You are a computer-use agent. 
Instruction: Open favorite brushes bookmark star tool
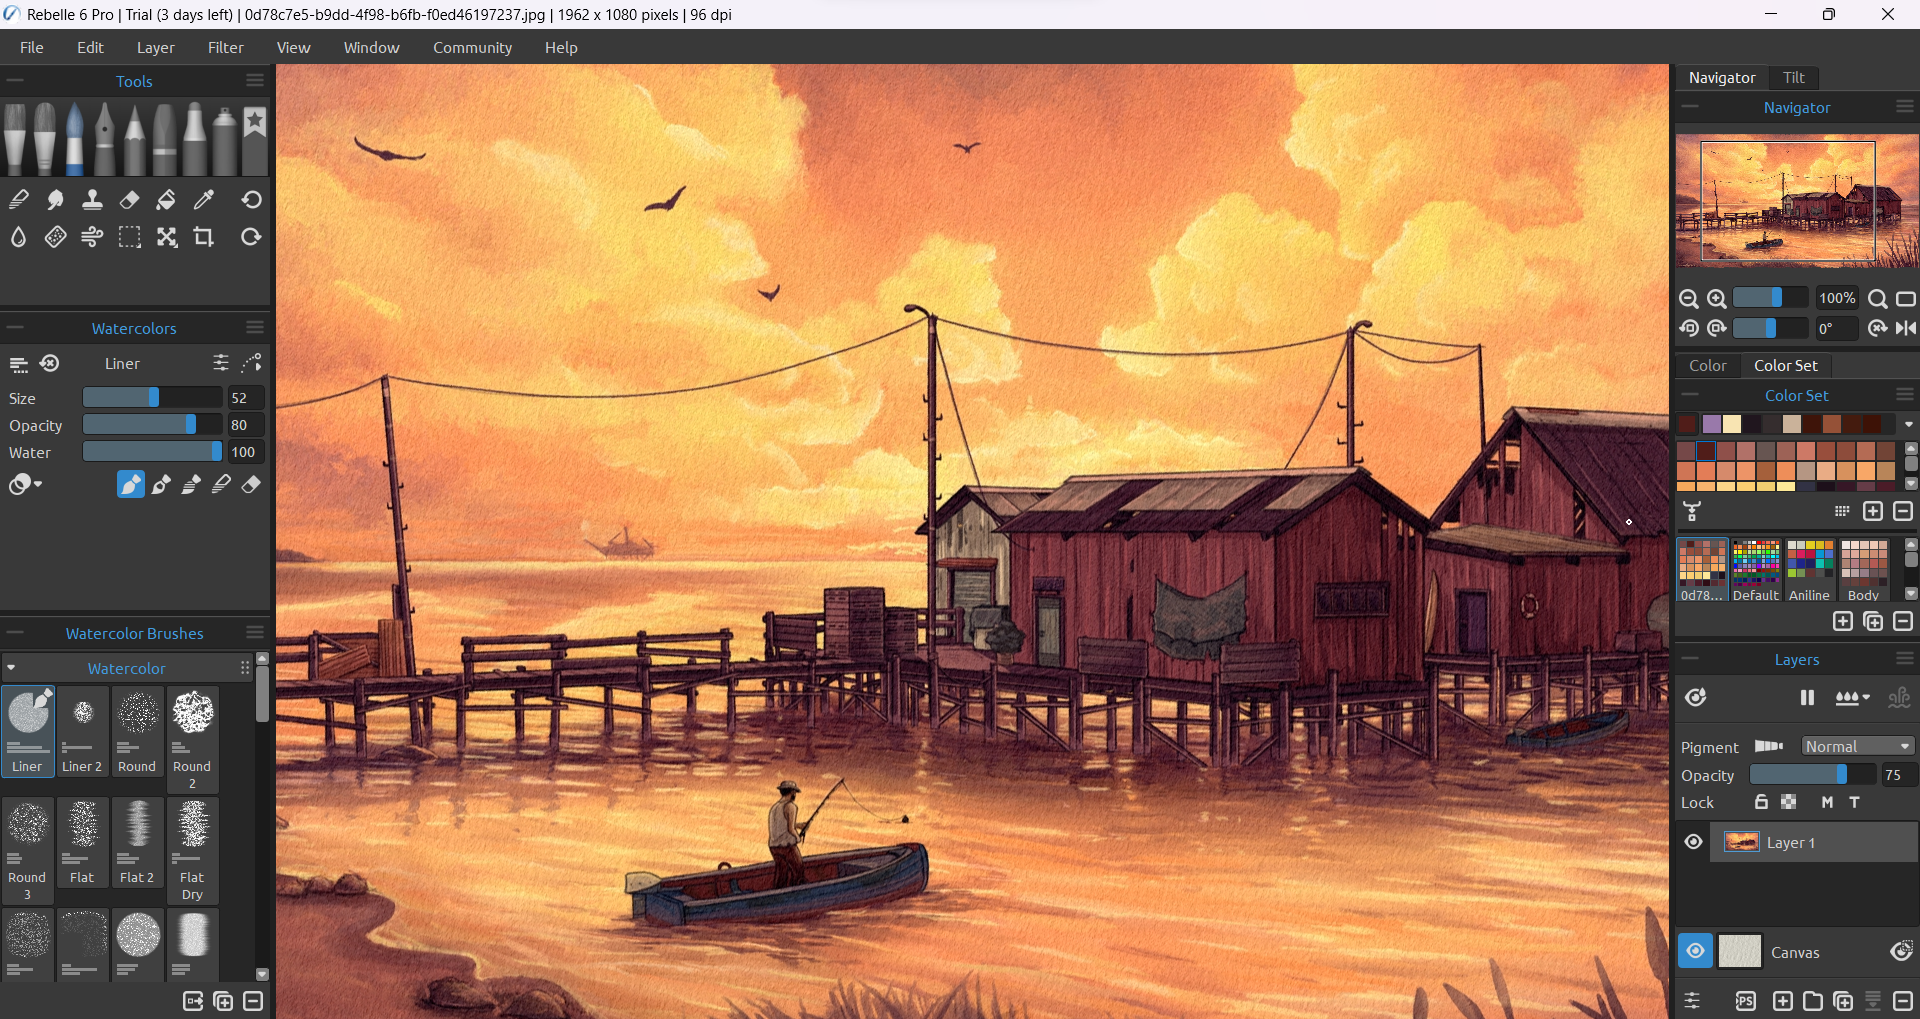[x=255, y=139]
